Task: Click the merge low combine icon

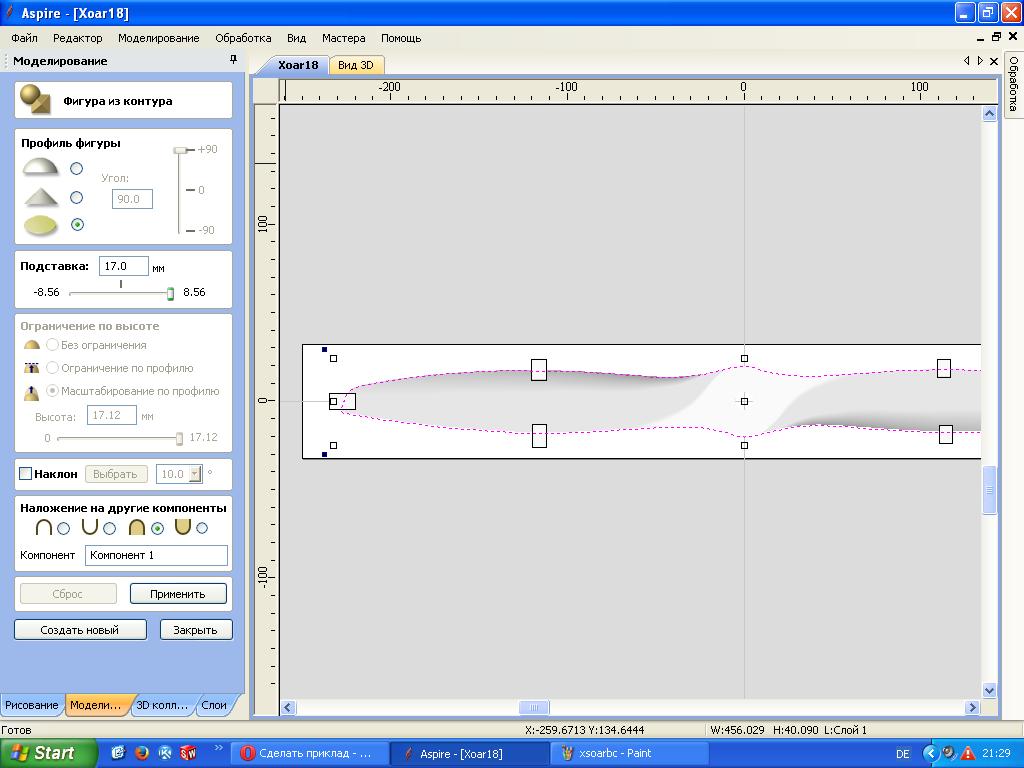Action: pyautogui.click(x=183, y=527)
